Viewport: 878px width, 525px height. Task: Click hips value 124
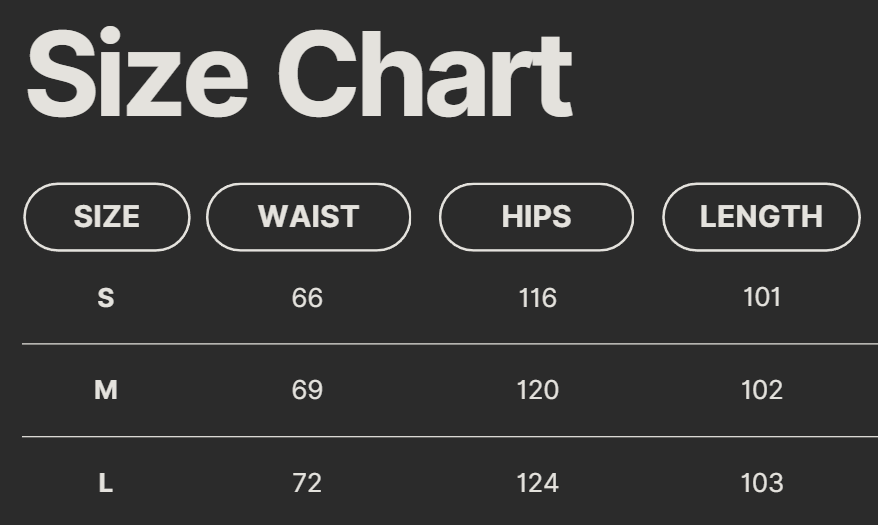[x=537, y=483]
